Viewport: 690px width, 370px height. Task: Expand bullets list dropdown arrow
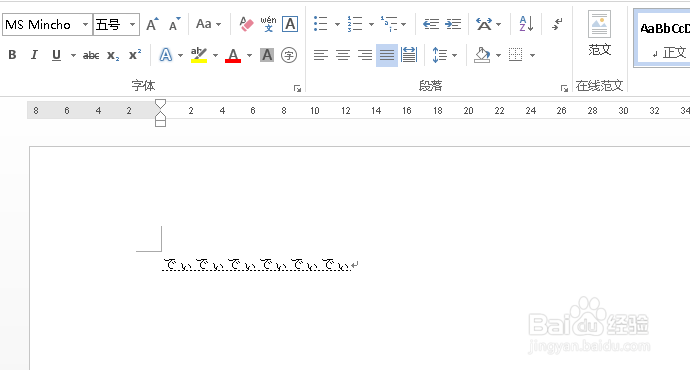337,24
